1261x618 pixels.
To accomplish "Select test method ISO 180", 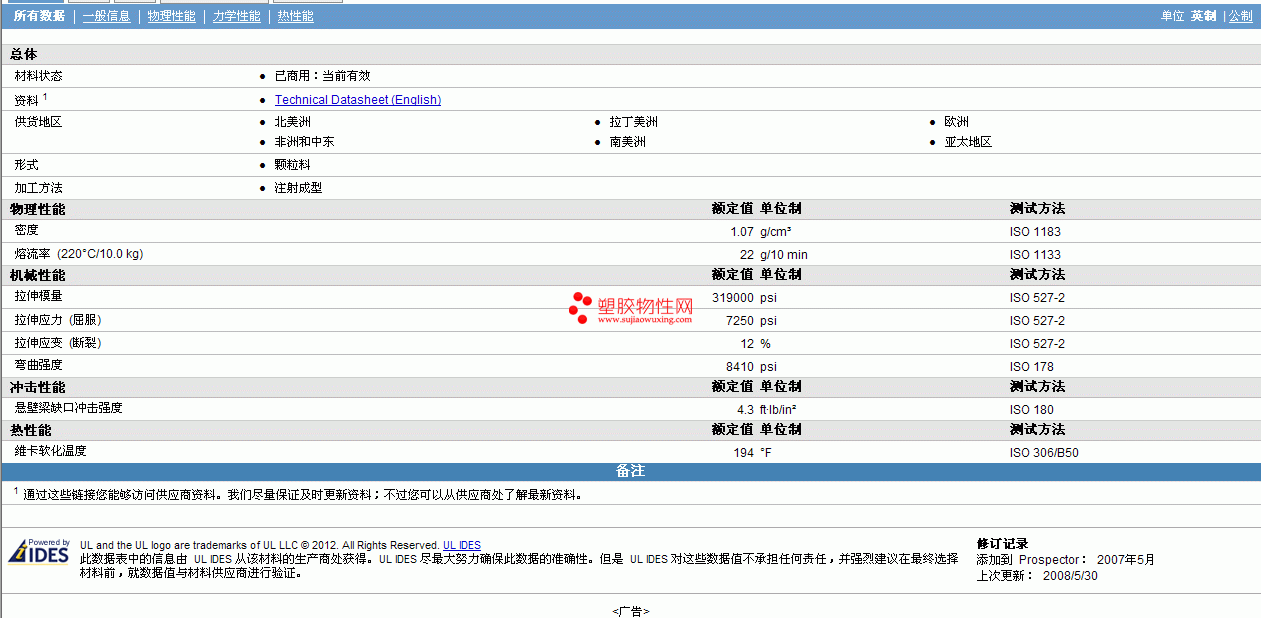I will (1032, 410).
